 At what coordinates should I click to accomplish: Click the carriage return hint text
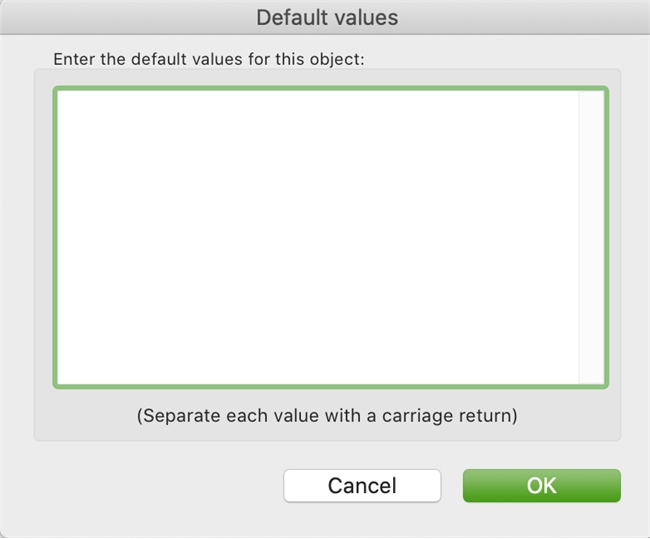(x=327, y=415)
